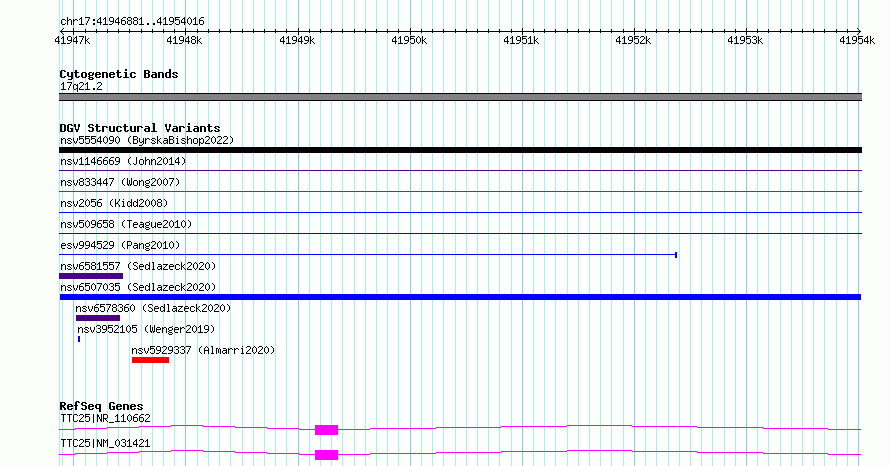
Task: Click the magenta exon block of NR_110662
Action: point(326,430)
